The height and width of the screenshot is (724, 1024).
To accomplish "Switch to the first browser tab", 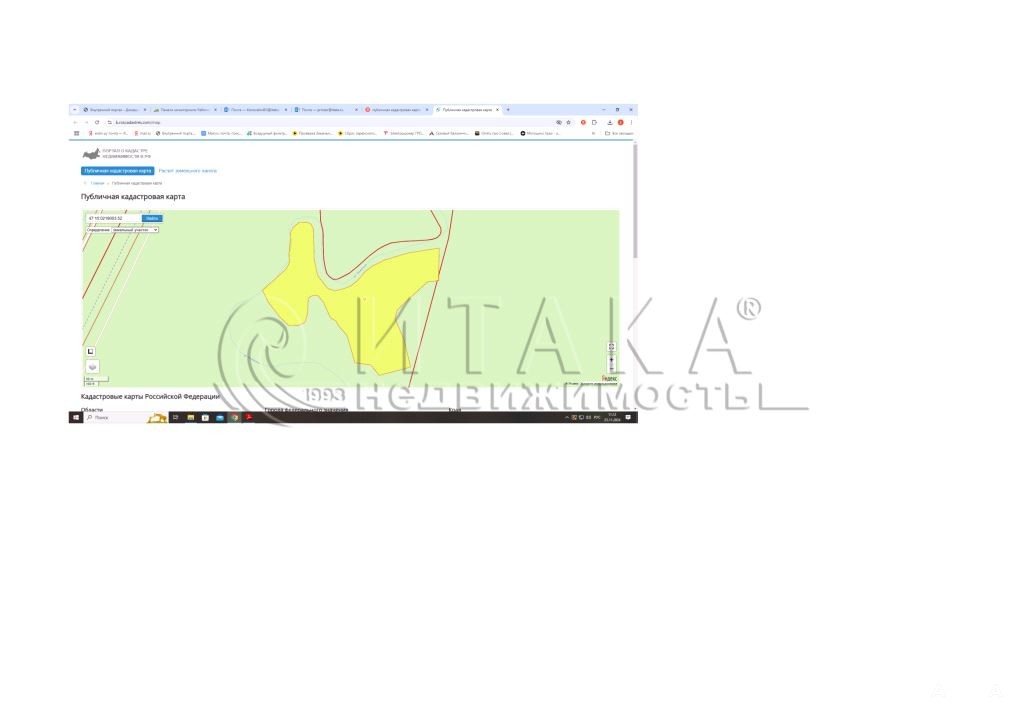I will coord(115,110).
